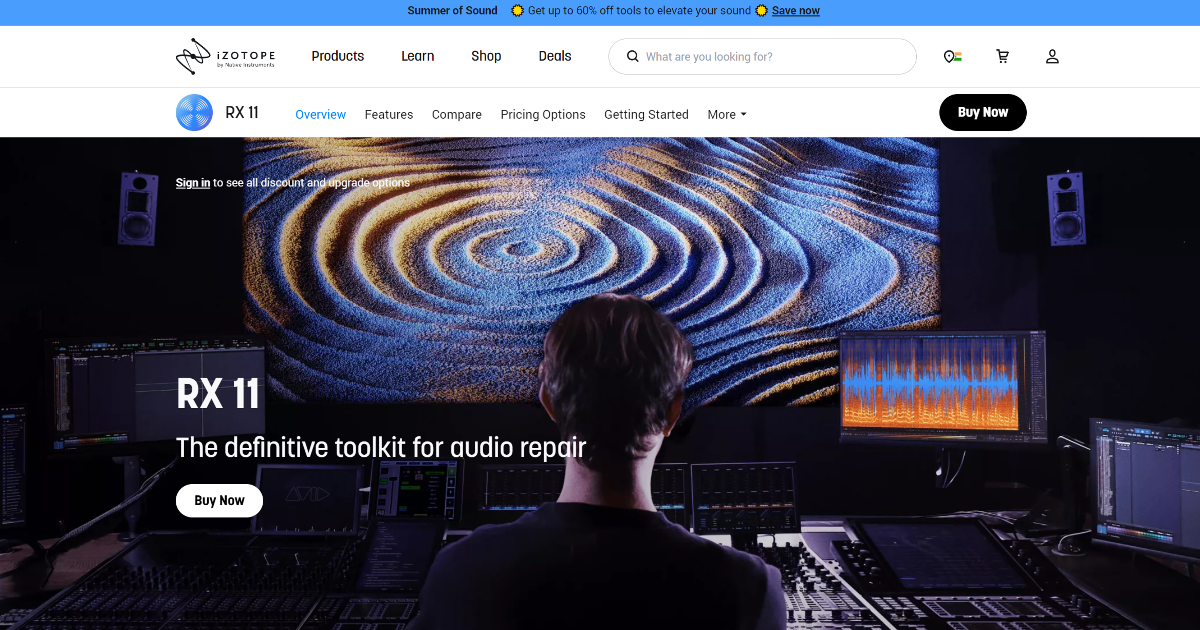Click the RX 11 product badge icon

[x=194, y=112]
